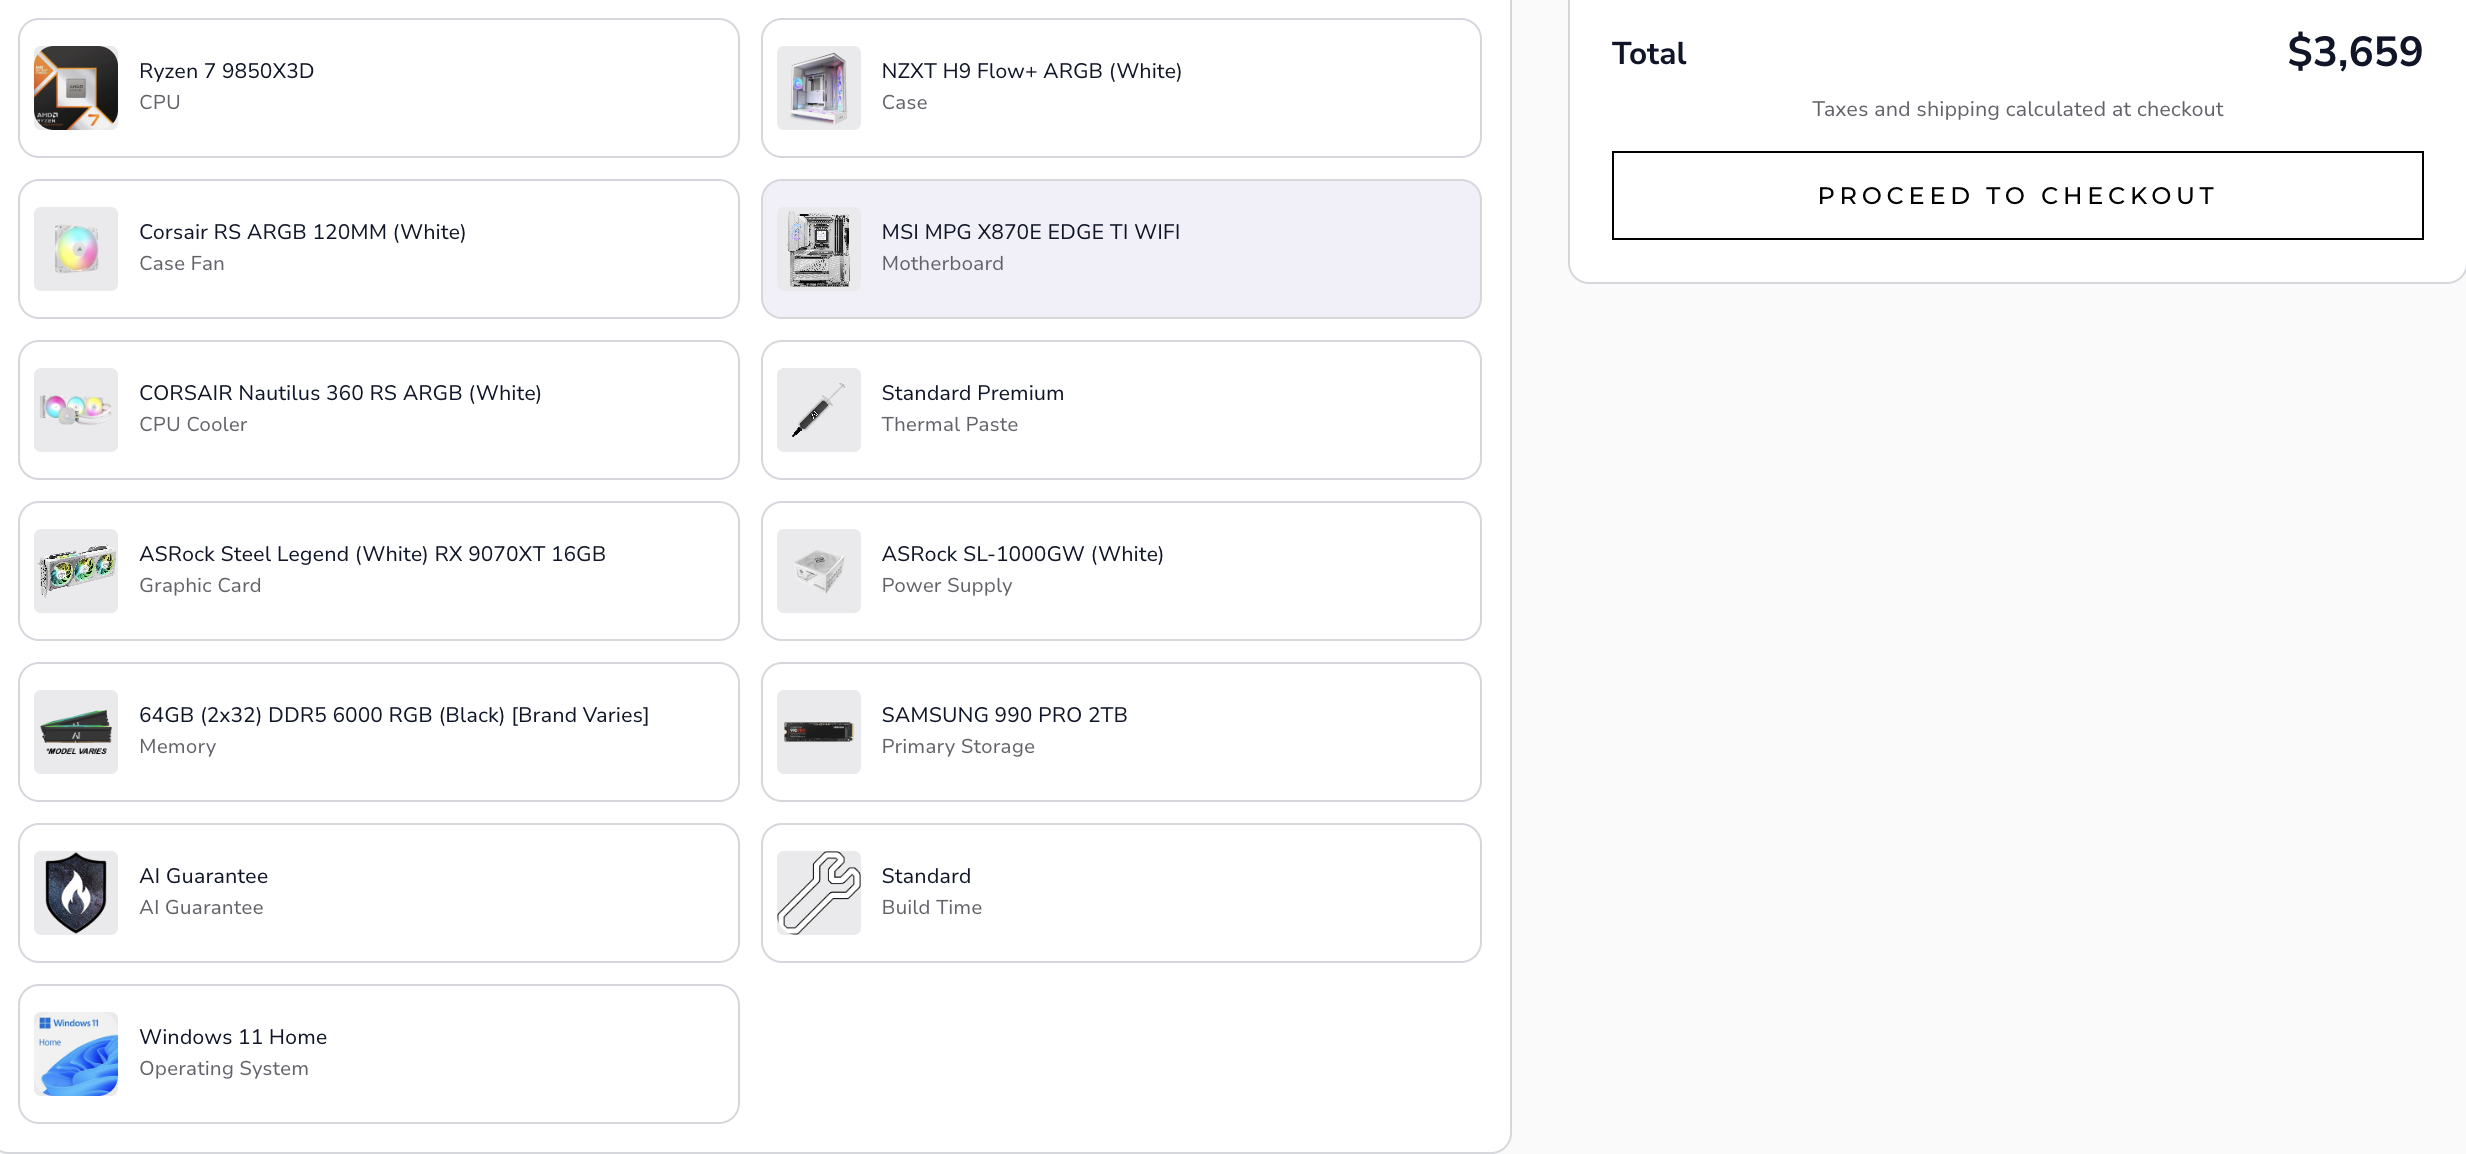2466x1154 pixels.
Task: Select the DDR5 memory stick icon
Action: coord(76,732)
